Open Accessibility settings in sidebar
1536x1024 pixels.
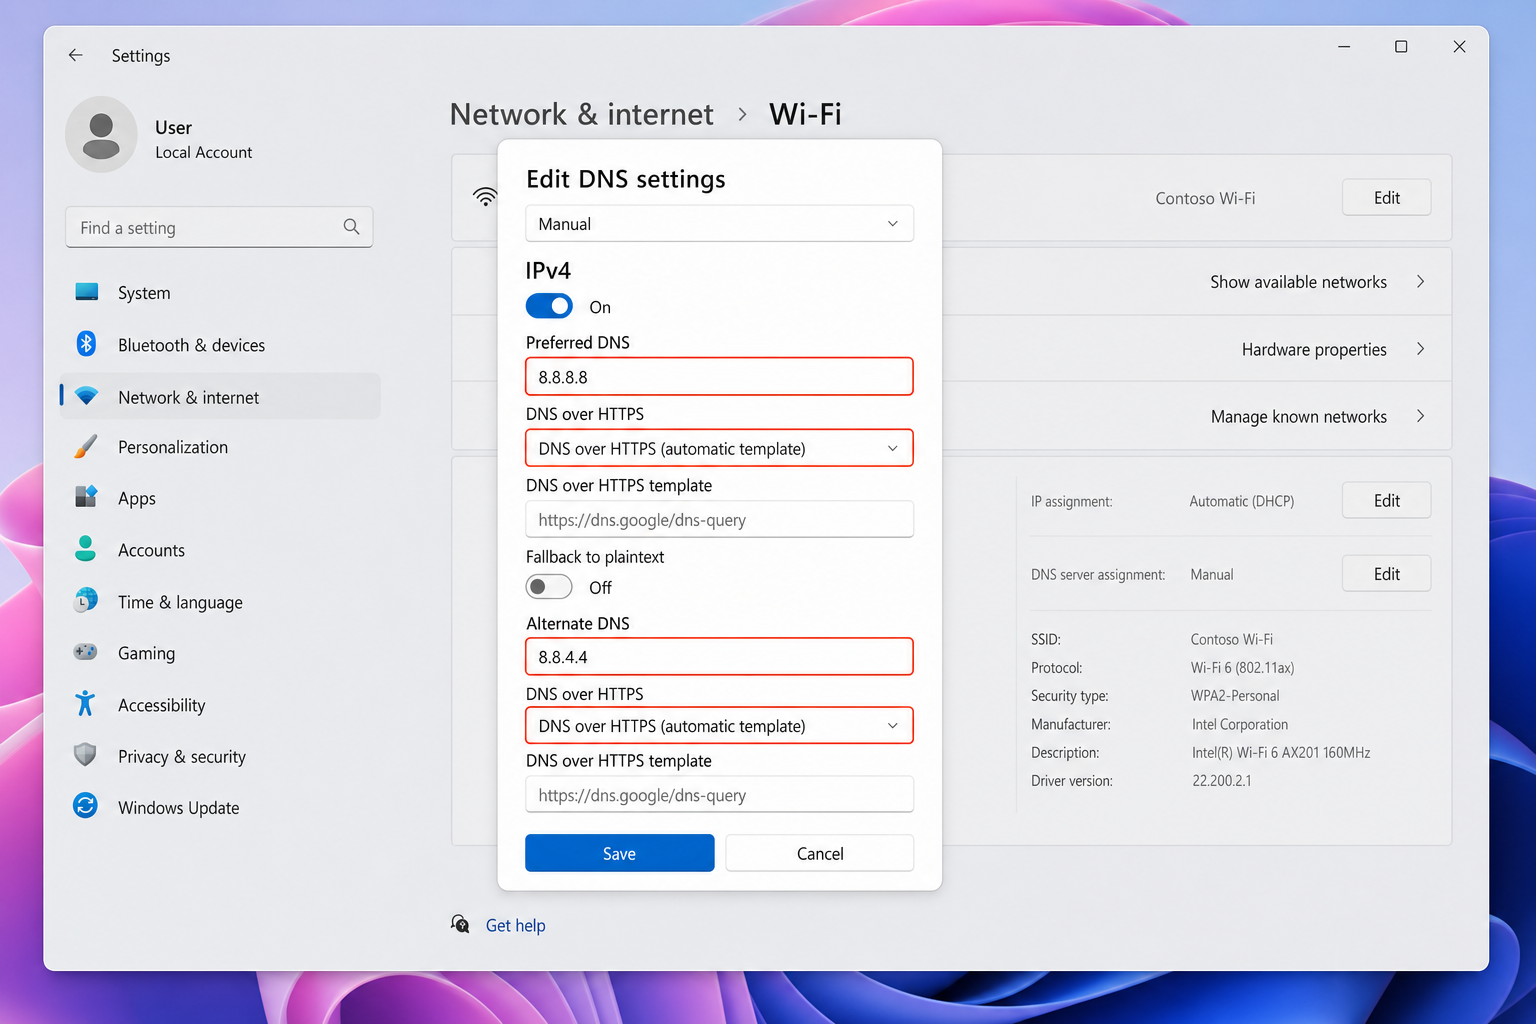[220, 705]
